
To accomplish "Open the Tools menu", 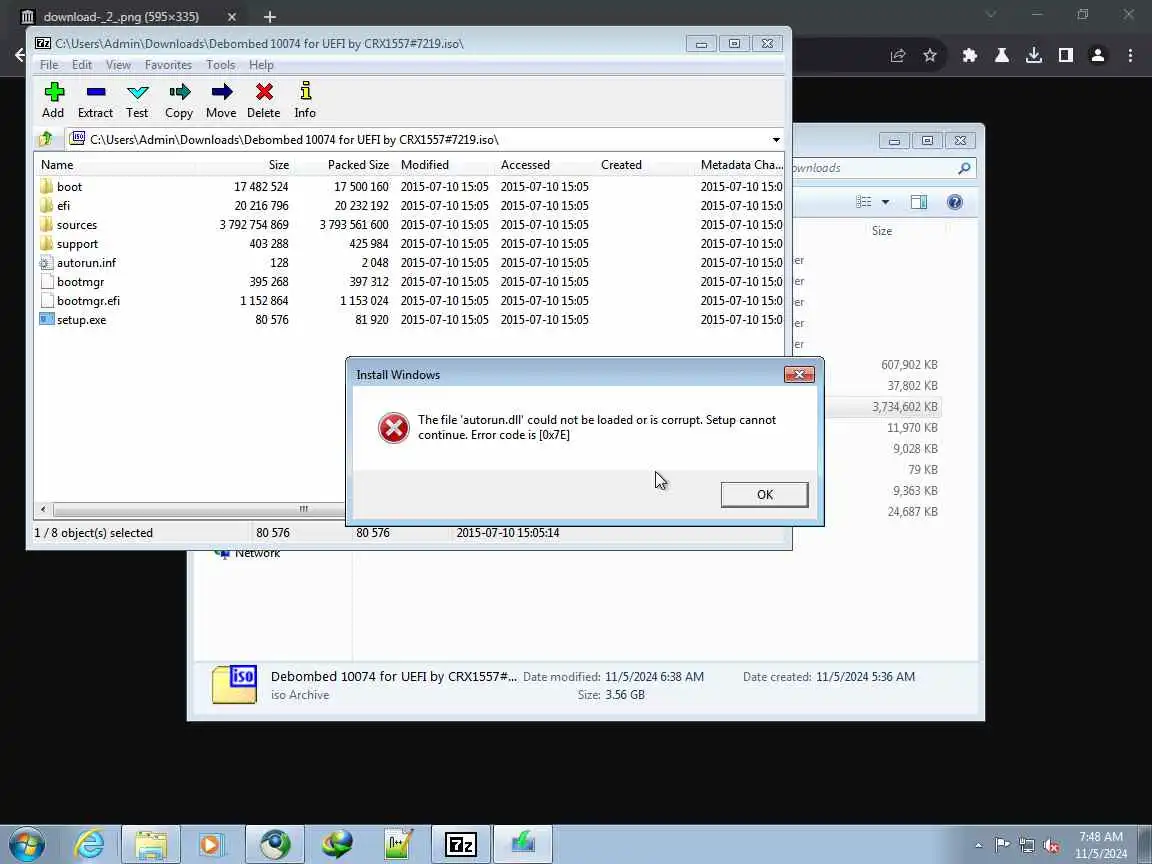I will coord(220,65).
